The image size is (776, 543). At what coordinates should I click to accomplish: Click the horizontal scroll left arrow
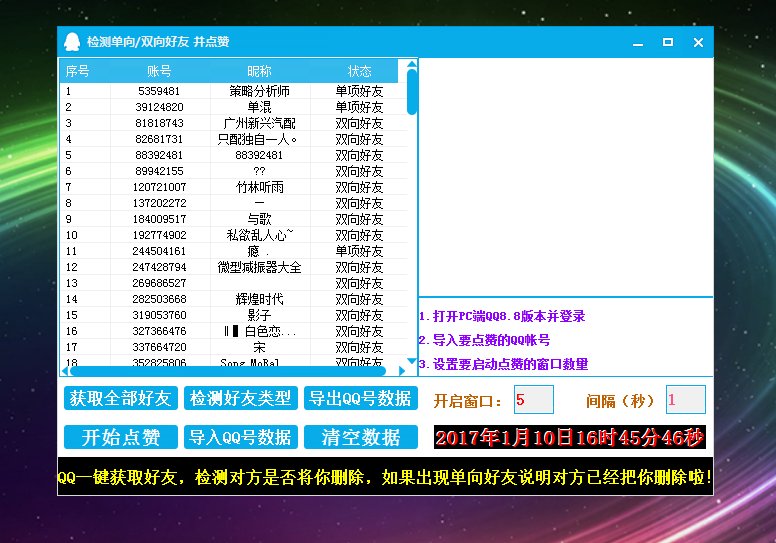(x=65, y=371)
